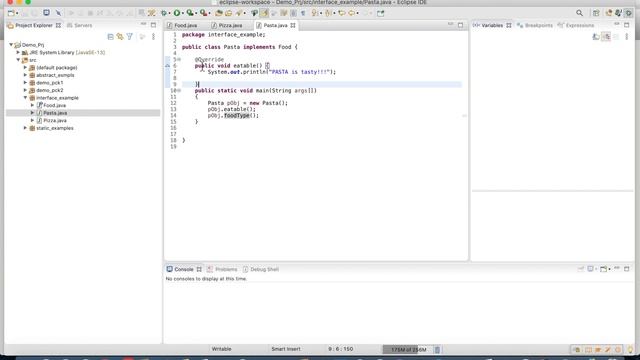Toggle Show Logical Structure in Variables view
Screen dimensions: 640x360
(x=606, y=37)
